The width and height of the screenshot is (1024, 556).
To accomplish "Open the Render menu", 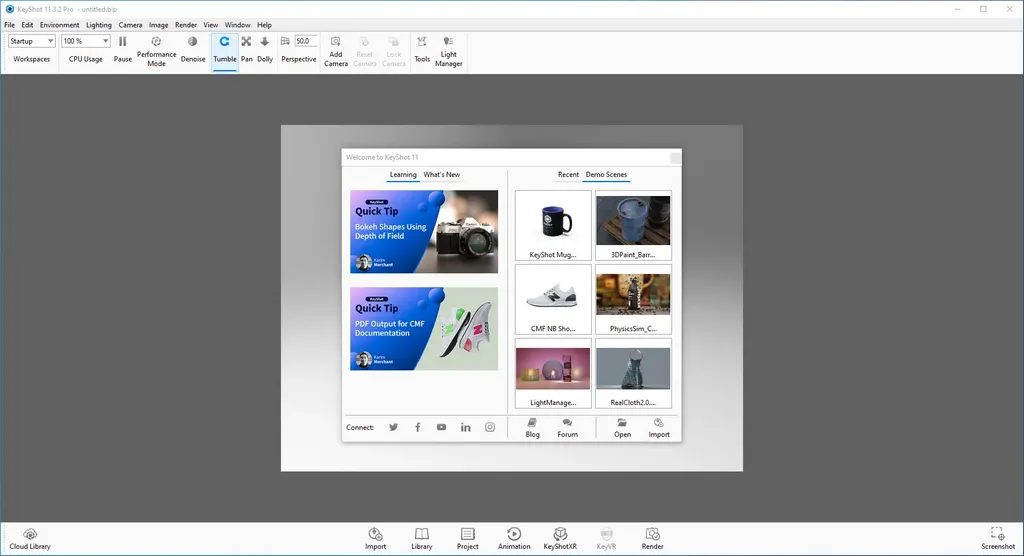I will coord(186,25).
